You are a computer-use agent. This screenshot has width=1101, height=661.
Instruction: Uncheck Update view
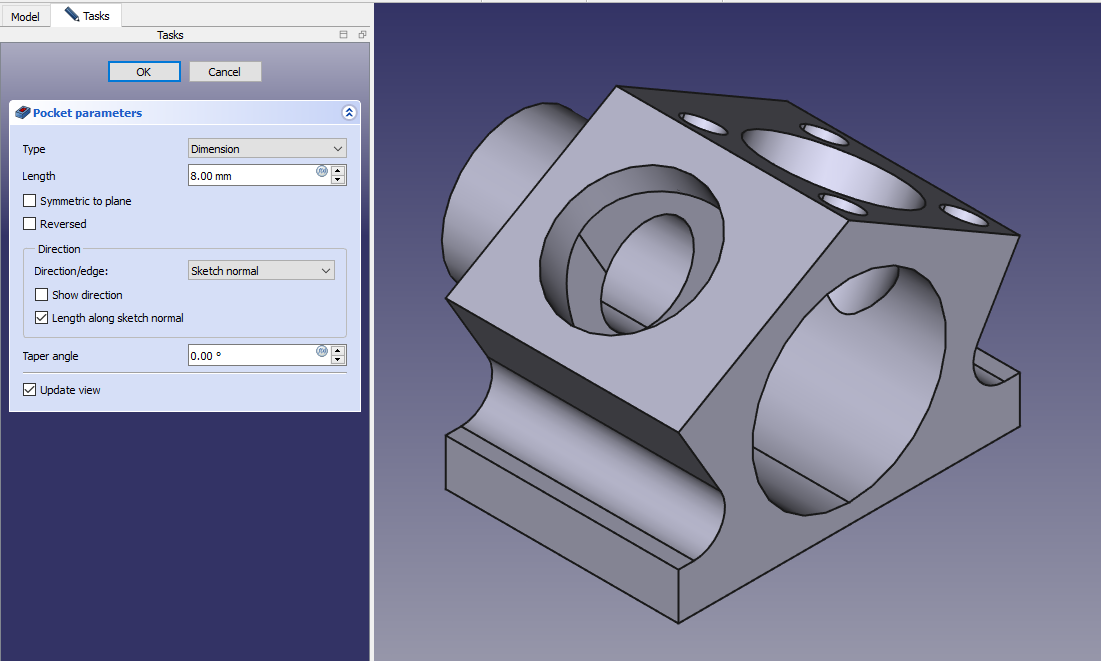click(x=30, y=390)
